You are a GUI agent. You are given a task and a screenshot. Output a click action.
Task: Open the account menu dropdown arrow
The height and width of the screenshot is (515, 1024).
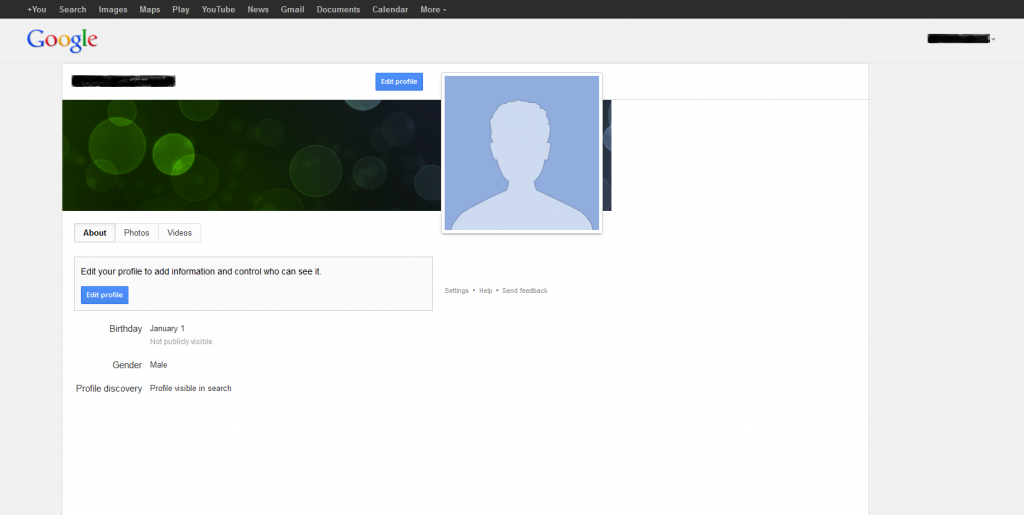pyautogui.click(x=993, y=40)
